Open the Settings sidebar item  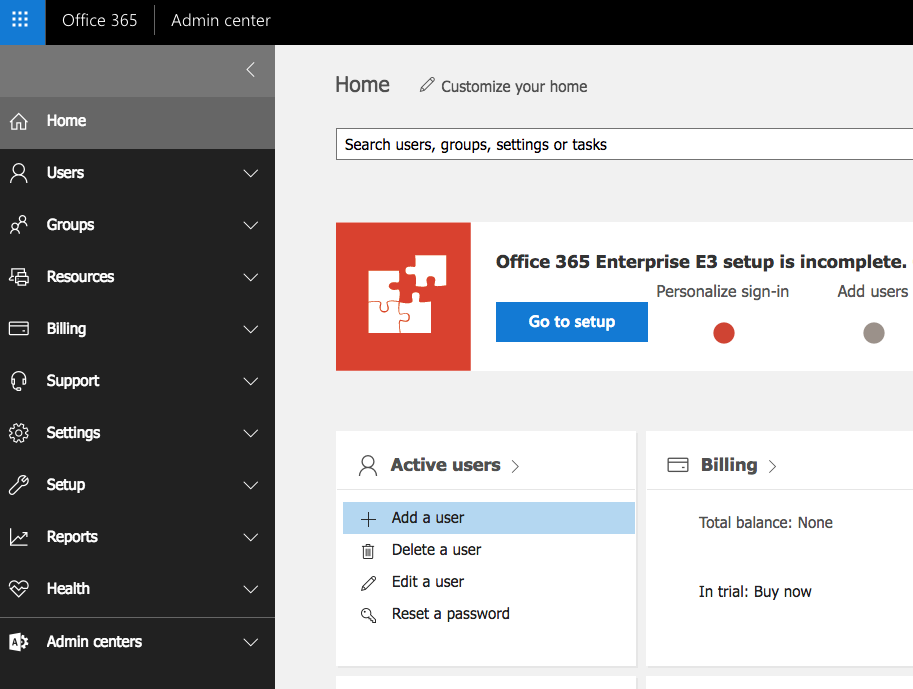pyautogui.click(x=137, y=433)
